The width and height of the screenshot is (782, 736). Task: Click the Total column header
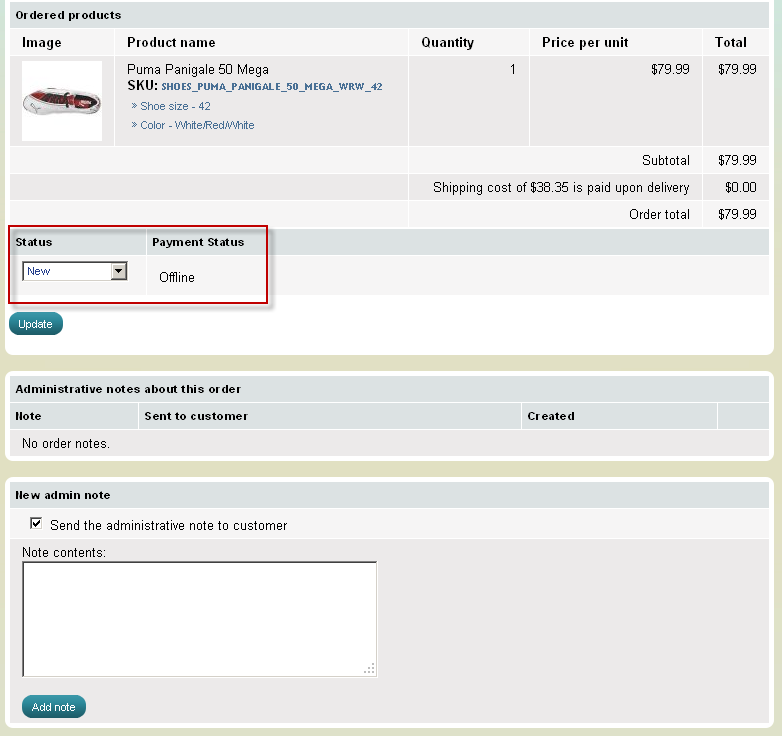(x=730, y=43)
